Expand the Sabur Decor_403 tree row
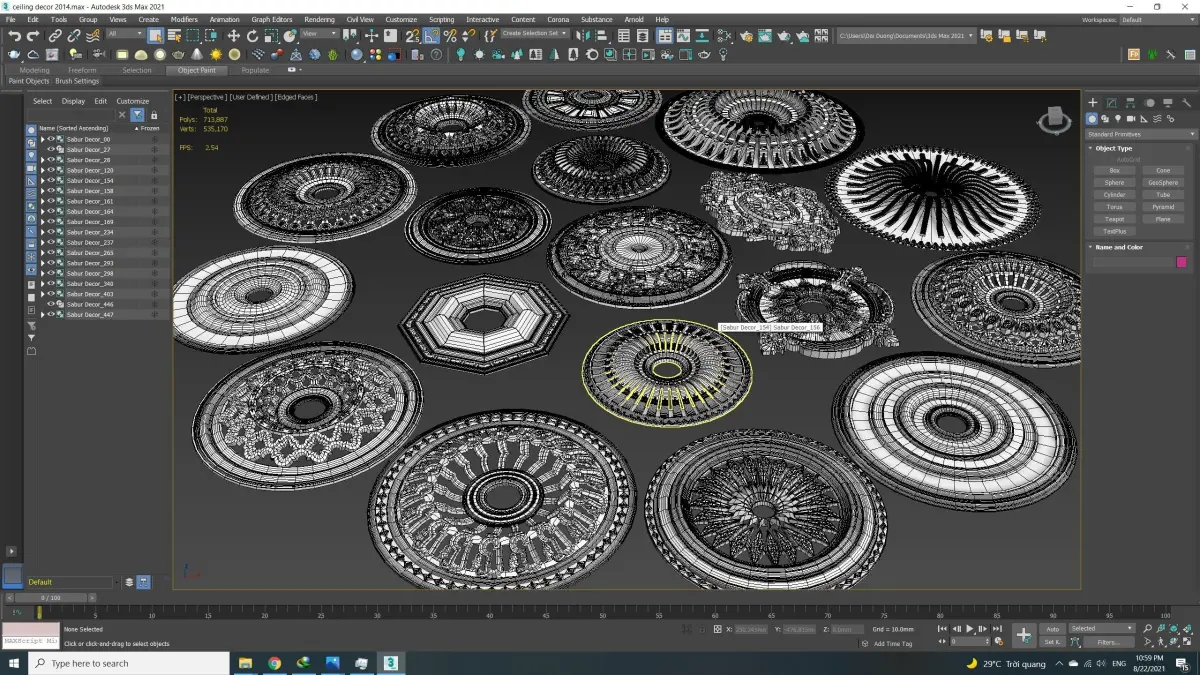This screenshot has height=675, width=1200. [x=43, y=294]
